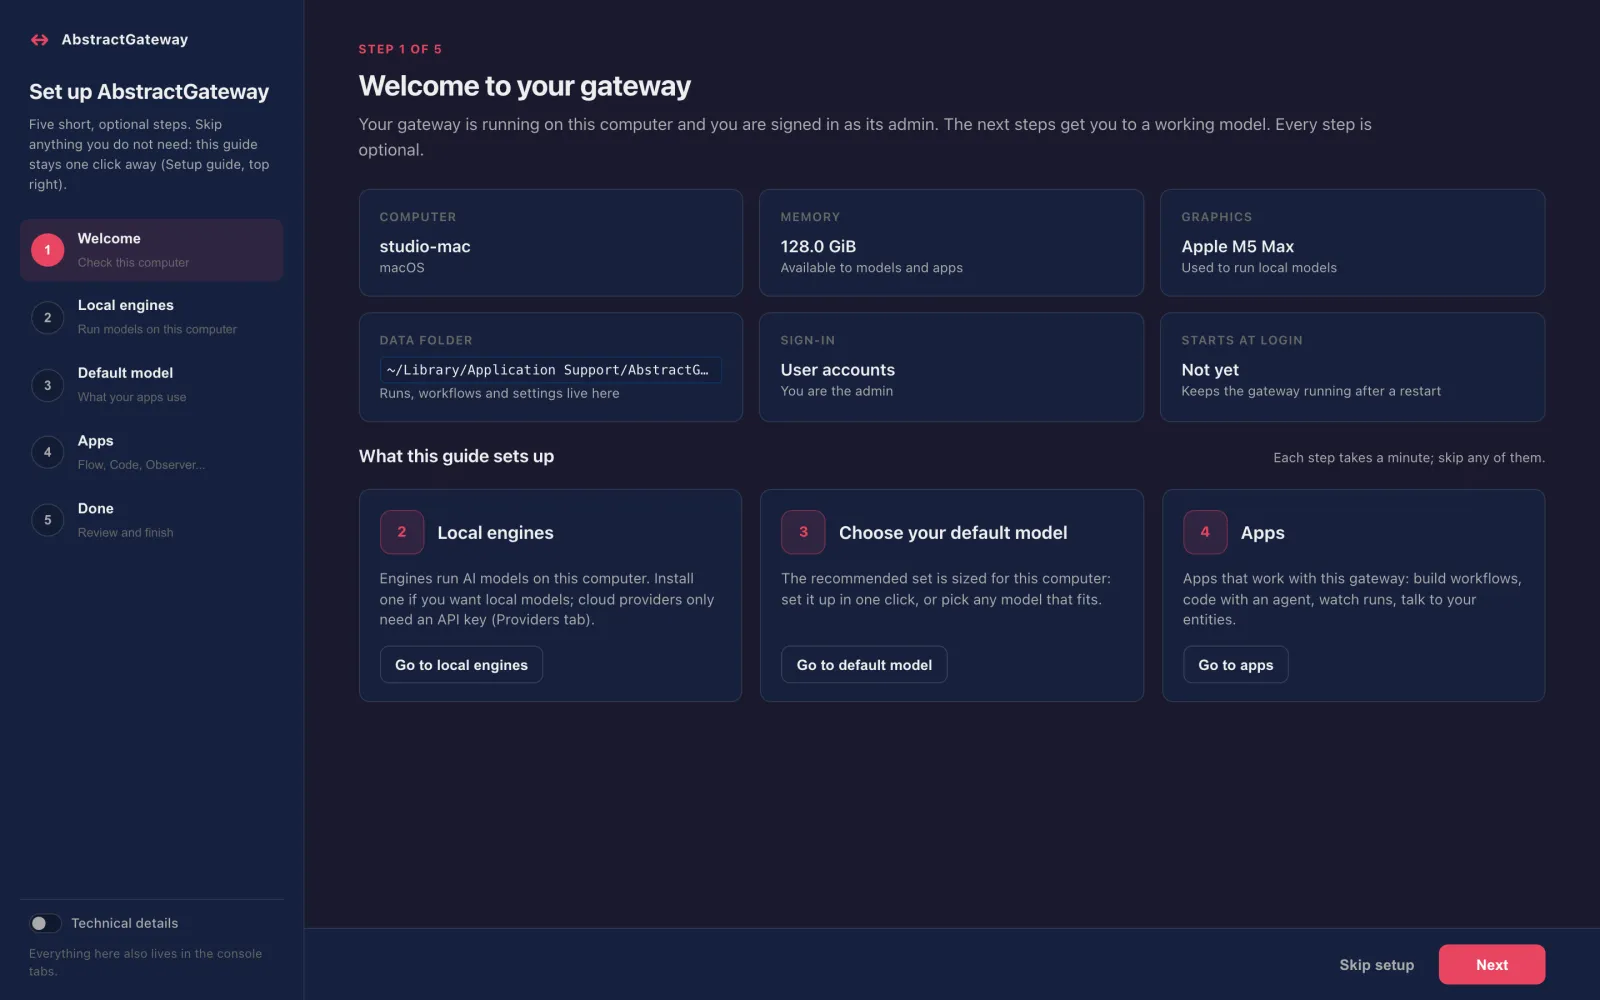The image size is (1600, 1000).
Task: Click 'Runs, workflows and settings live here' text
Action: [499, 394]
